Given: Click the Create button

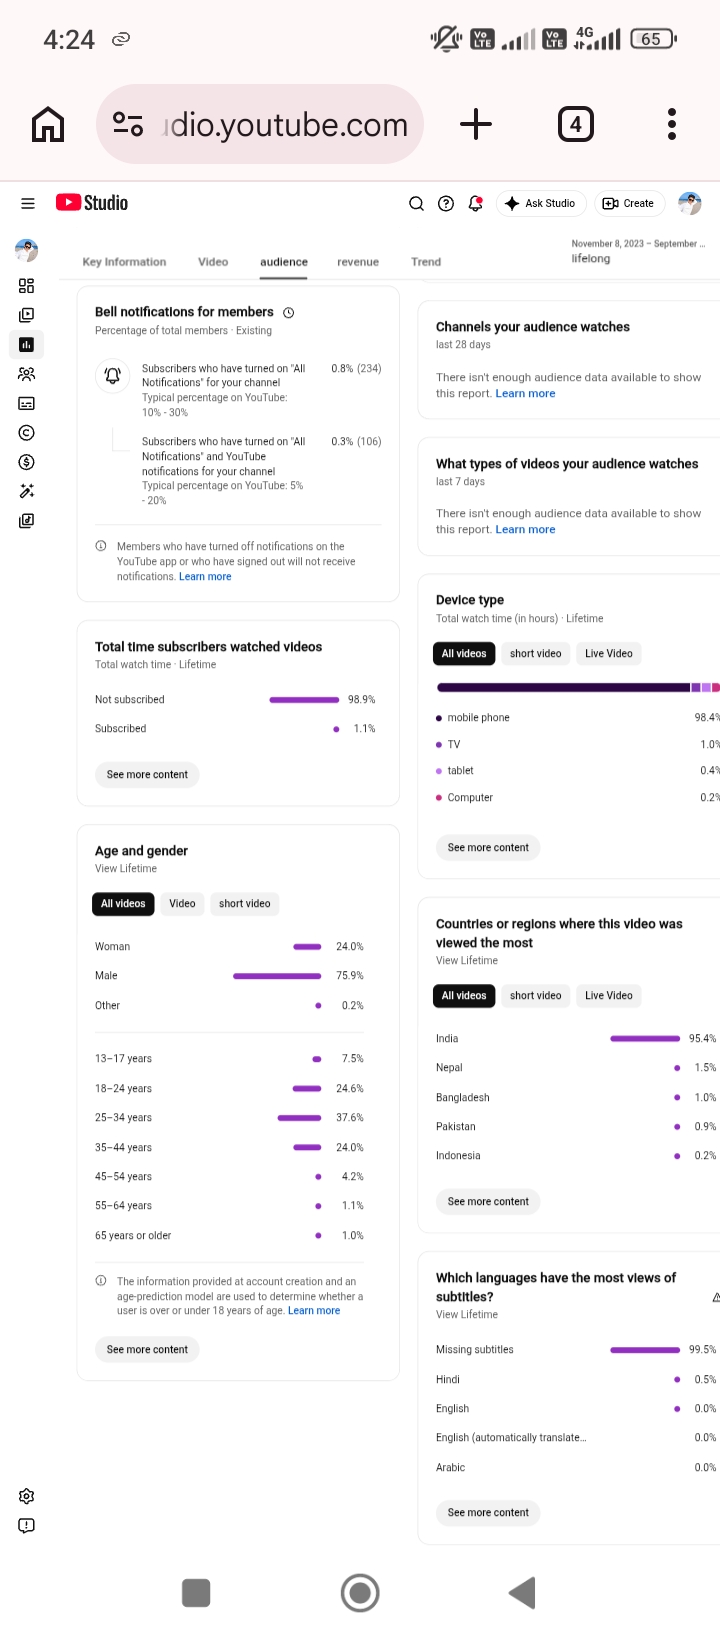Looking at the screenshot, I should (628, 203).
